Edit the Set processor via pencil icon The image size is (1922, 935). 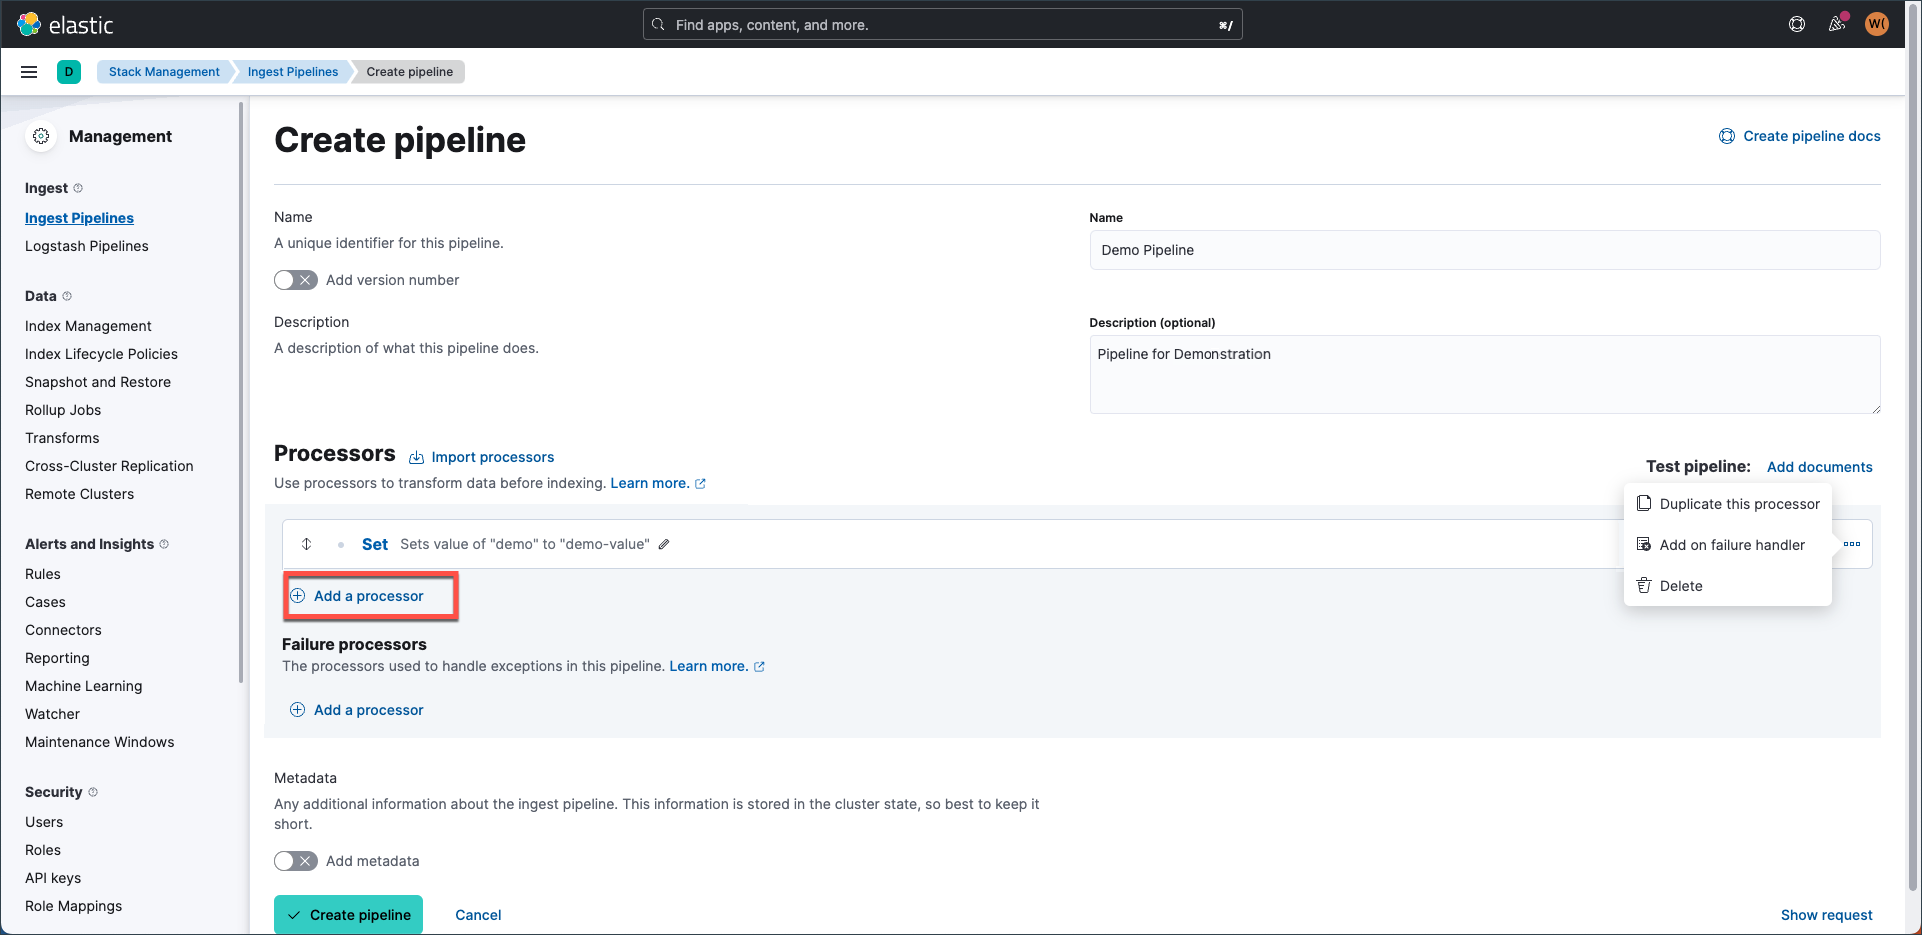point(664,544)
